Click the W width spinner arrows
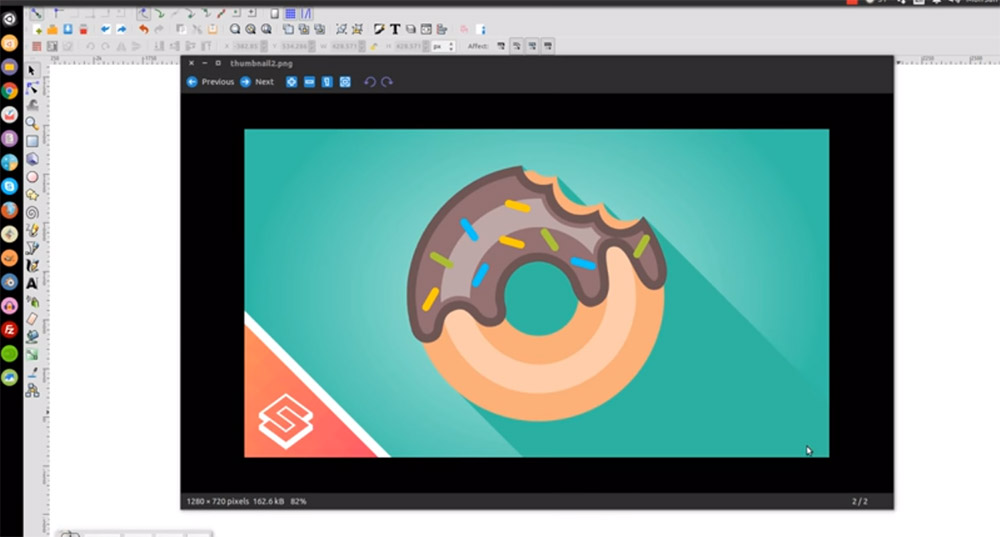 (x=362, y=47)
